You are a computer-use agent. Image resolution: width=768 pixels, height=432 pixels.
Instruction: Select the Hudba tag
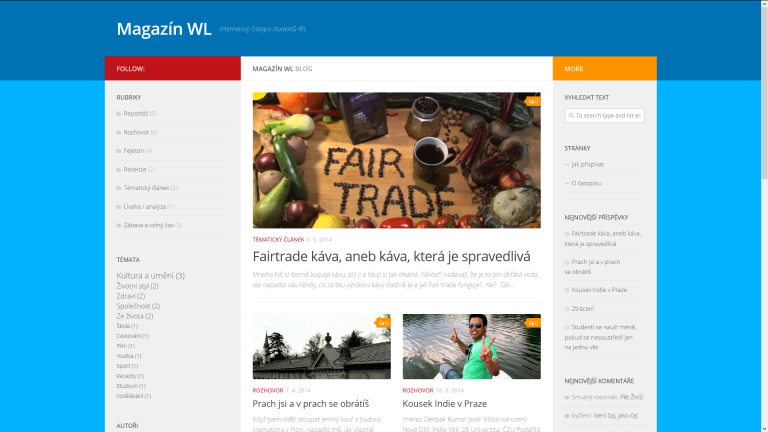click(x=129, y=356)
